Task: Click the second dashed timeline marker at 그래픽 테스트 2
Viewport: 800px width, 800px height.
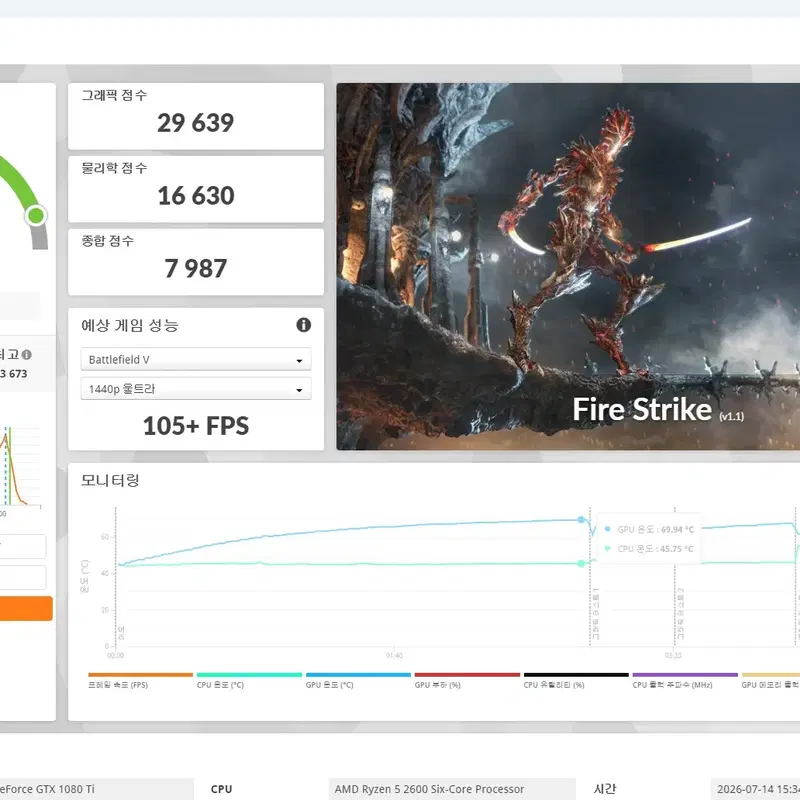Action: tap(675, 577)
